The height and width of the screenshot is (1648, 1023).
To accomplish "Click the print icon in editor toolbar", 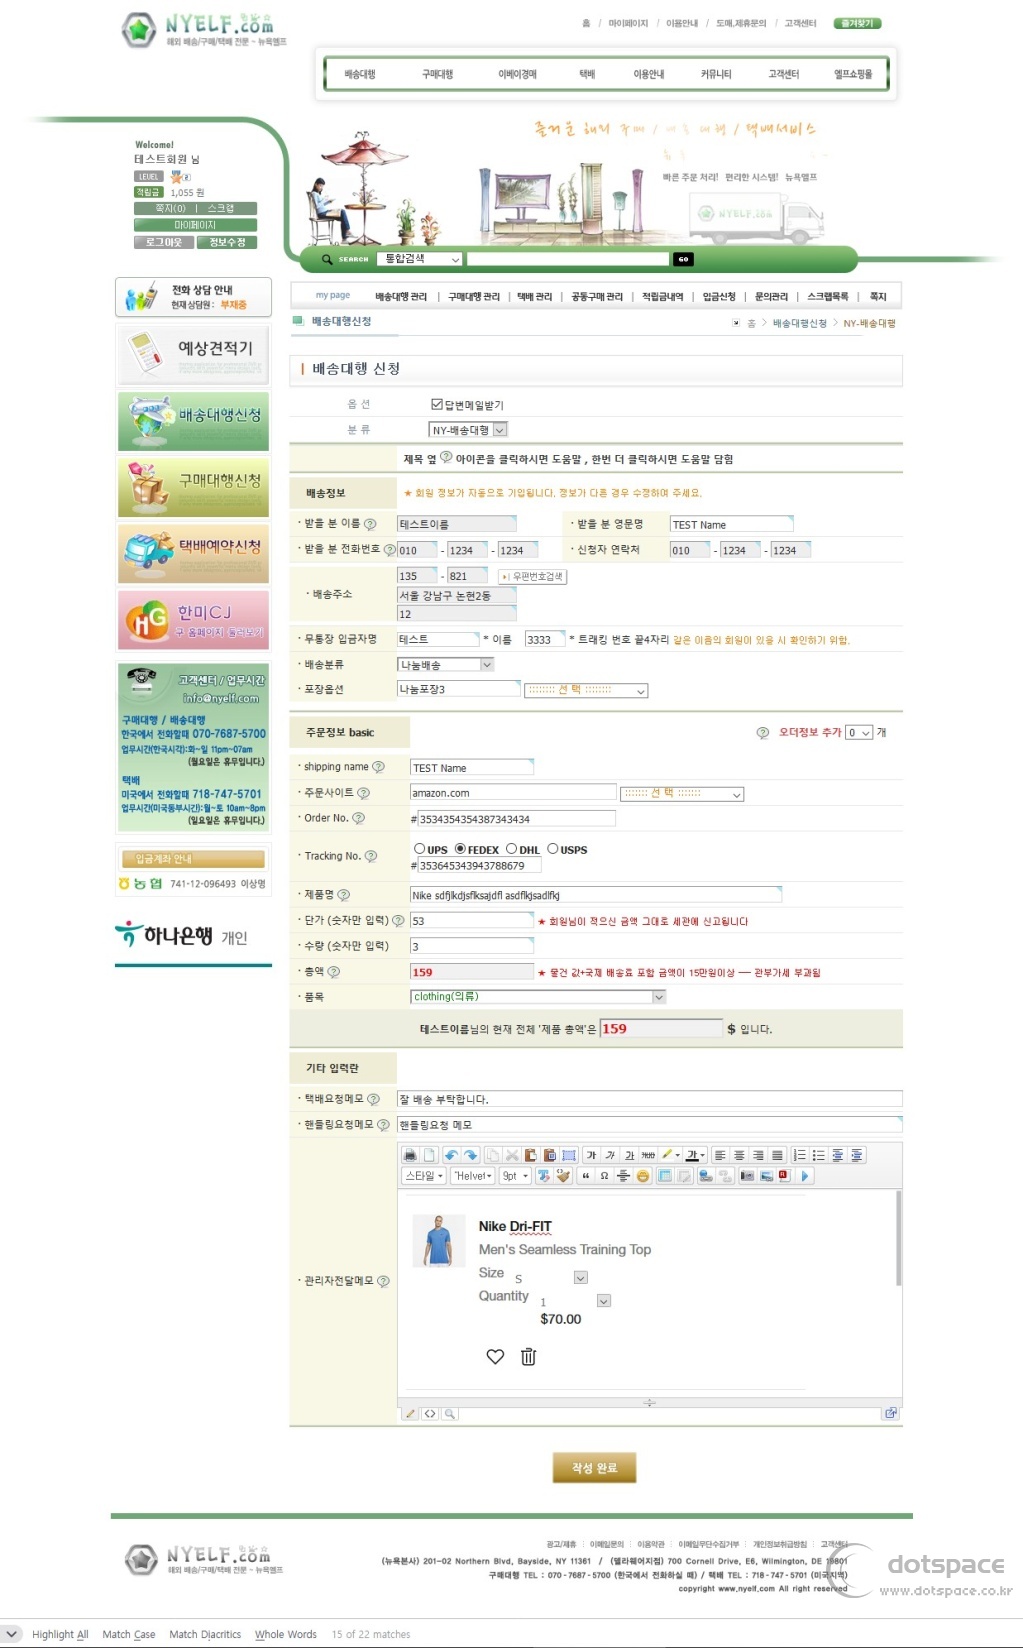I will point(410,1155).
